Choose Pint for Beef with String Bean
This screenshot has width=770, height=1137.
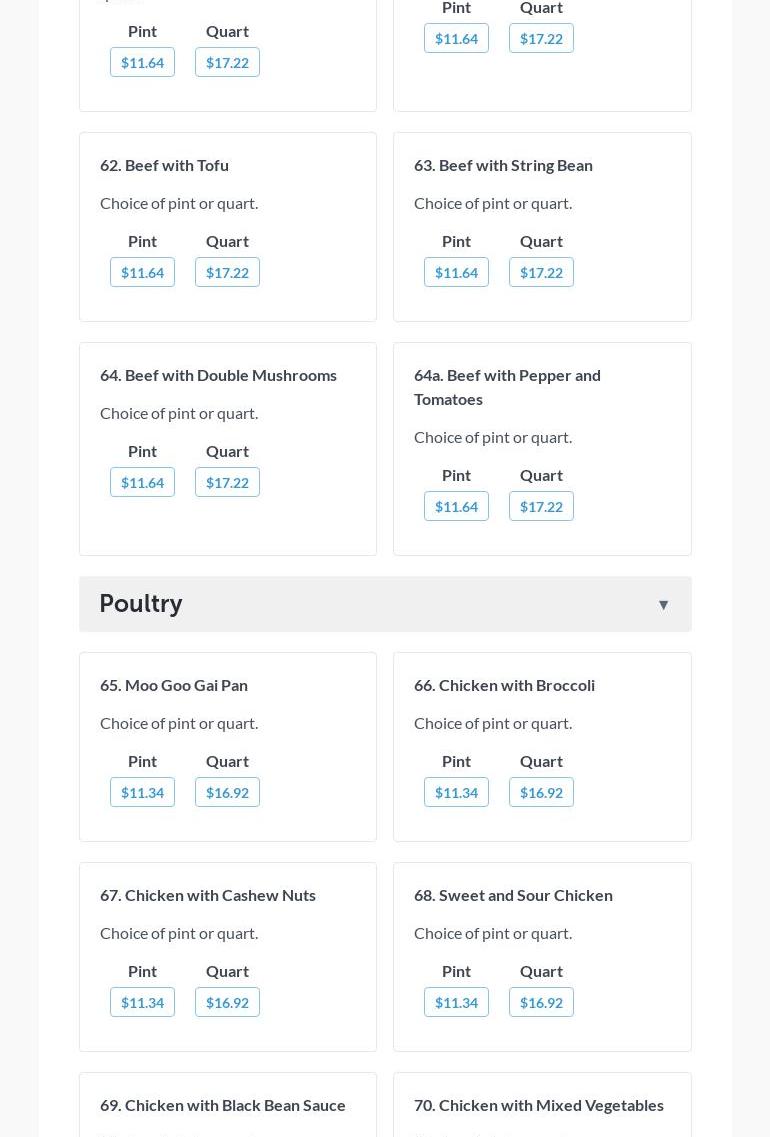click(456, 272)
